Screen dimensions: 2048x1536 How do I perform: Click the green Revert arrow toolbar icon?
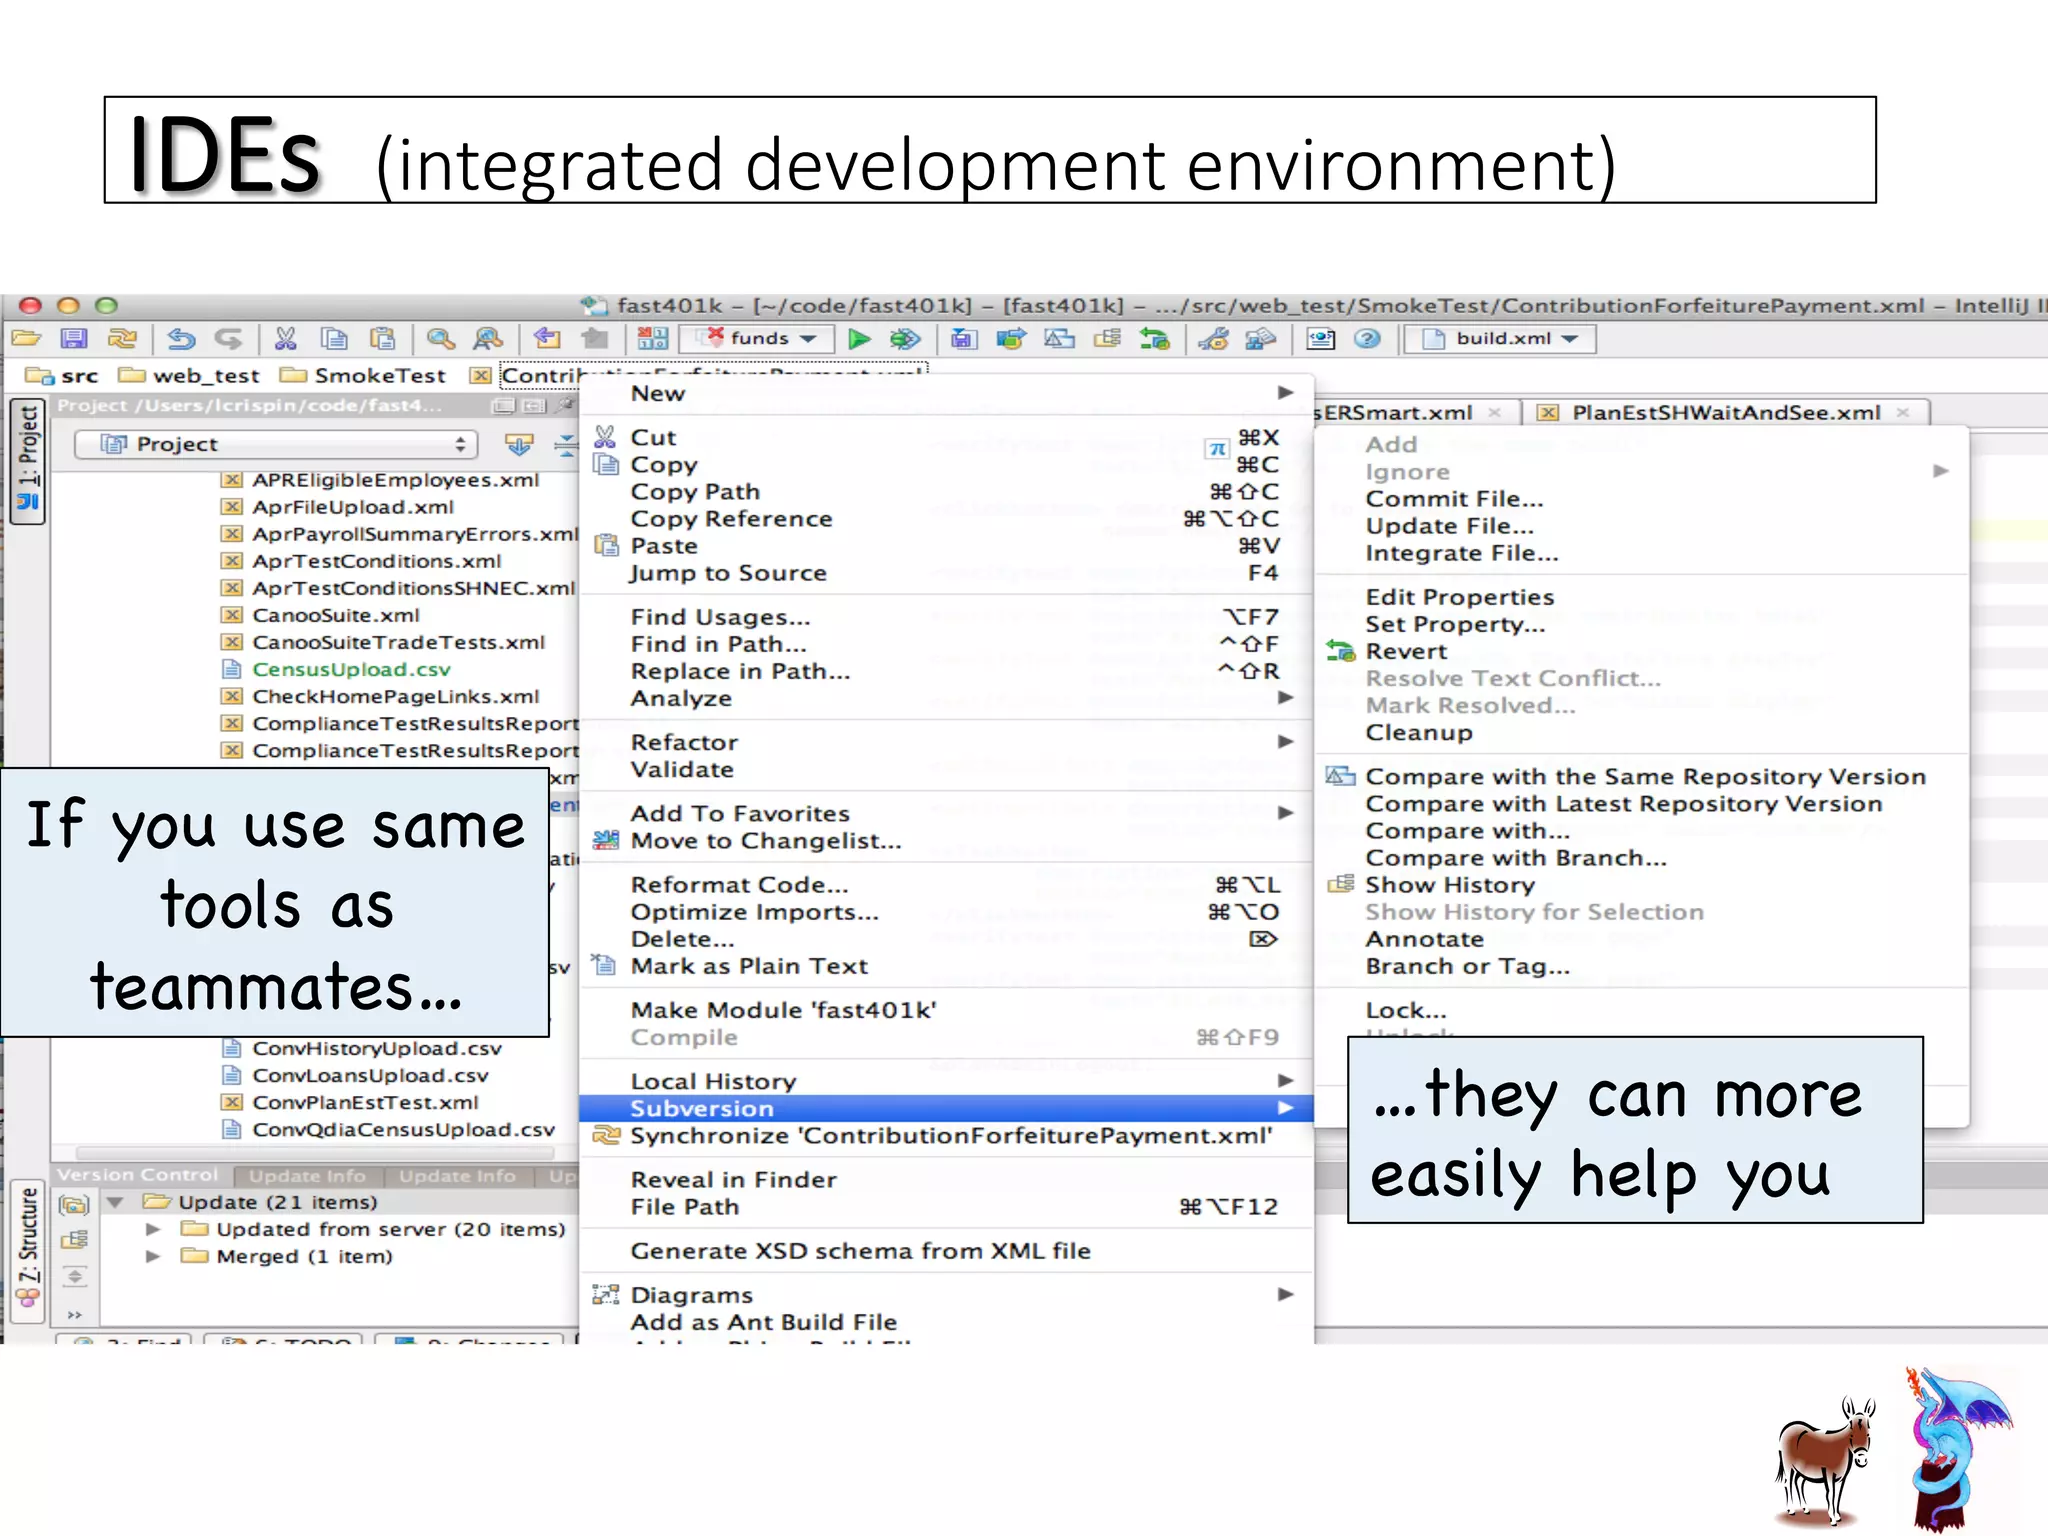click(1155, 339)
